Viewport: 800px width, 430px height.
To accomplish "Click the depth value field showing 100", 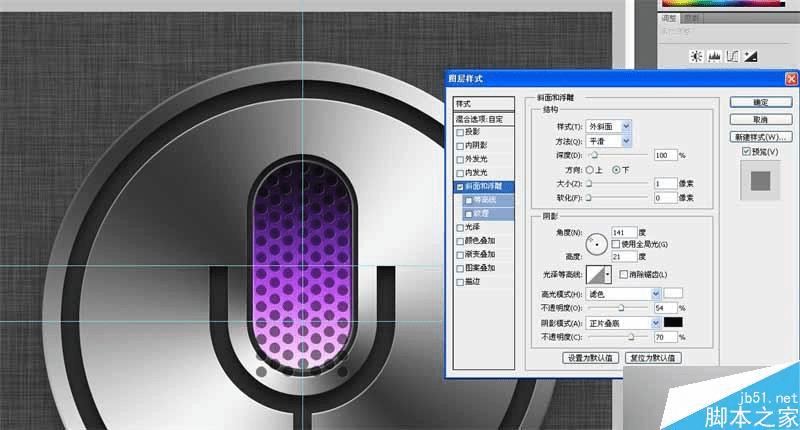I will (x=665, y=155).
